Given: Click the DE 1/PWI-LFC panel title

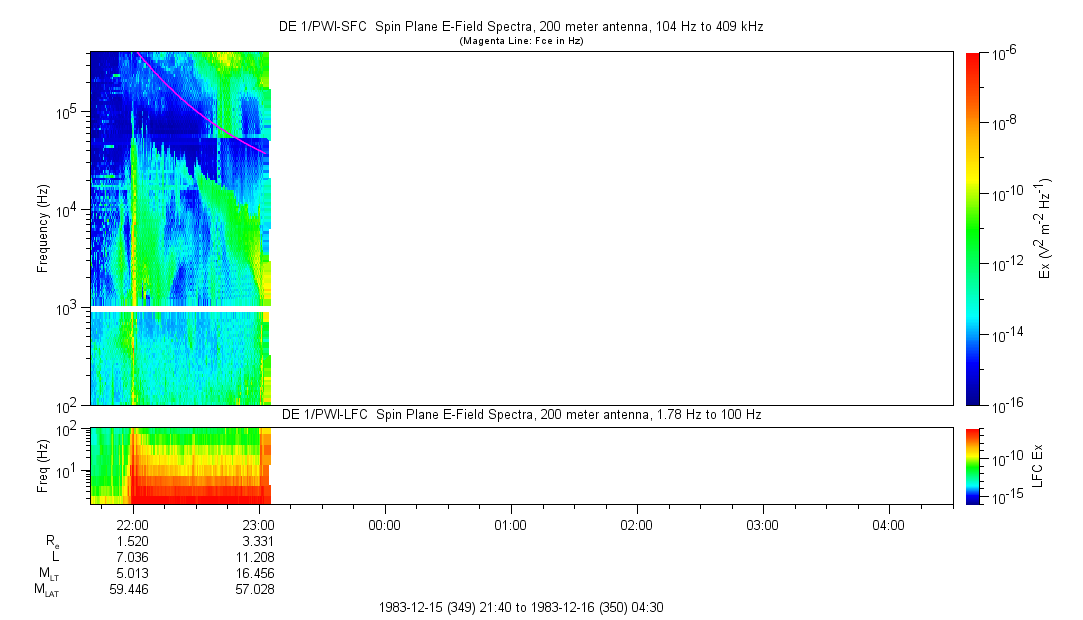Looking at the screenshot, I should [x=522, y=414].
